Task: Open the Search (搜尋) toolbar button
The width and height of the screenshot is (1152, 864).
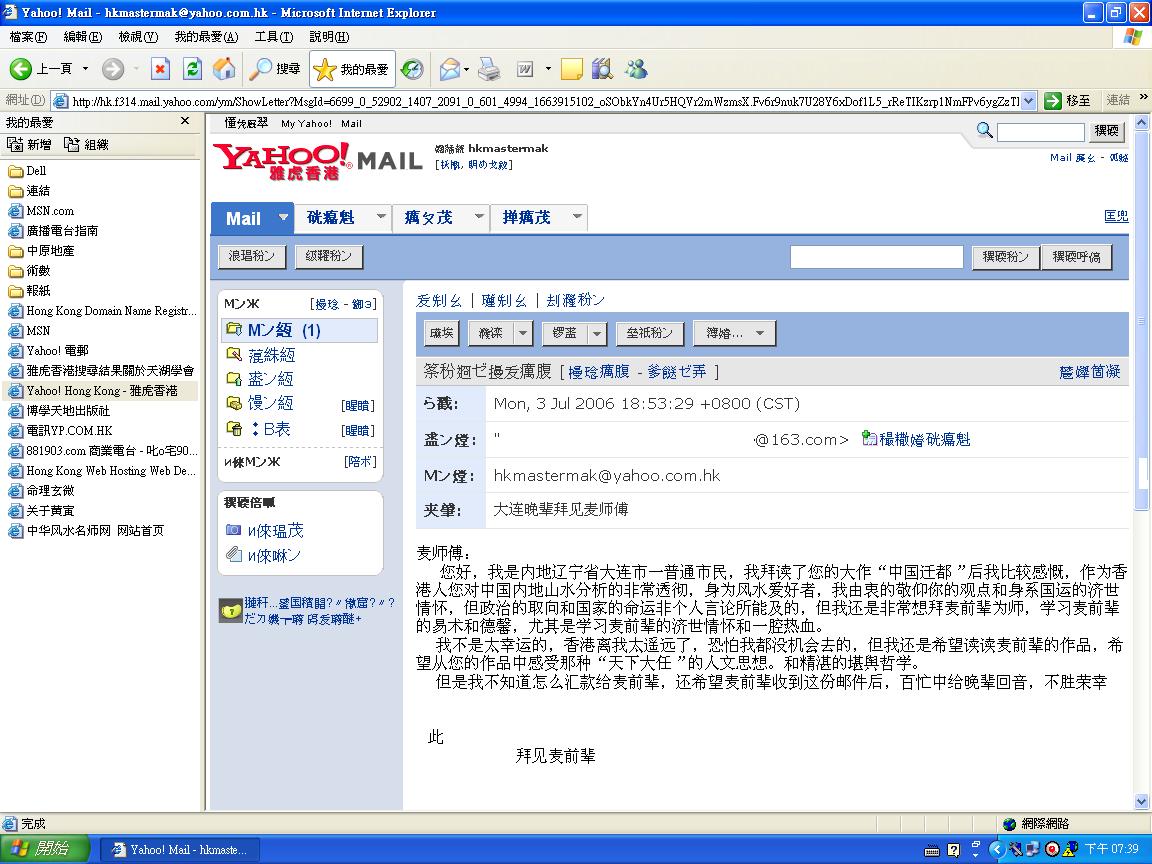Action: tap(275, 69)
